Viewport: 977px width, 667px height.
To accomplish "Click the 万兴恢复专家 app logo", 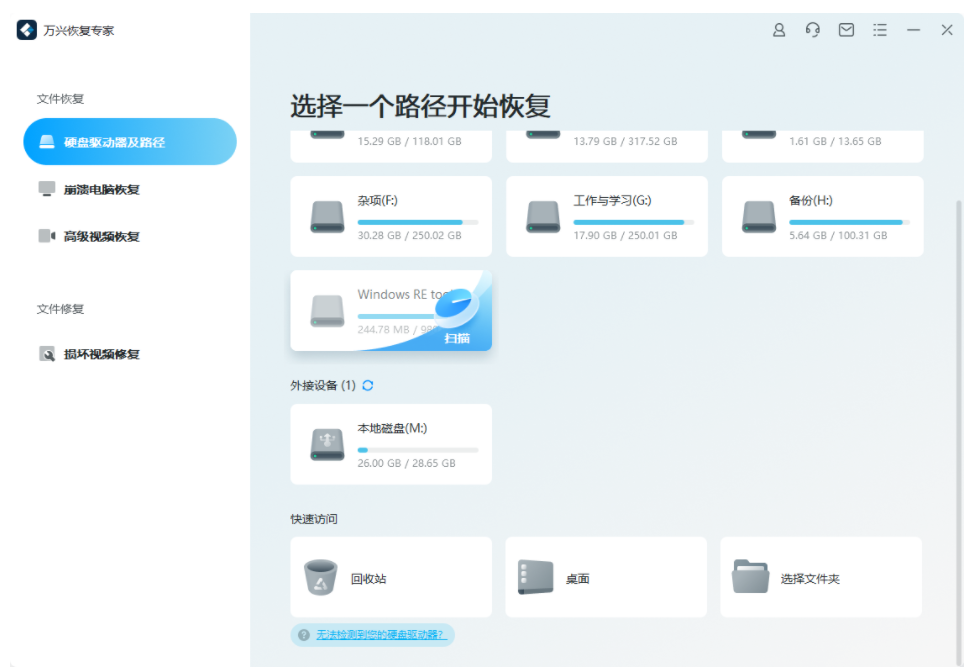I will [x=27, y=30].
